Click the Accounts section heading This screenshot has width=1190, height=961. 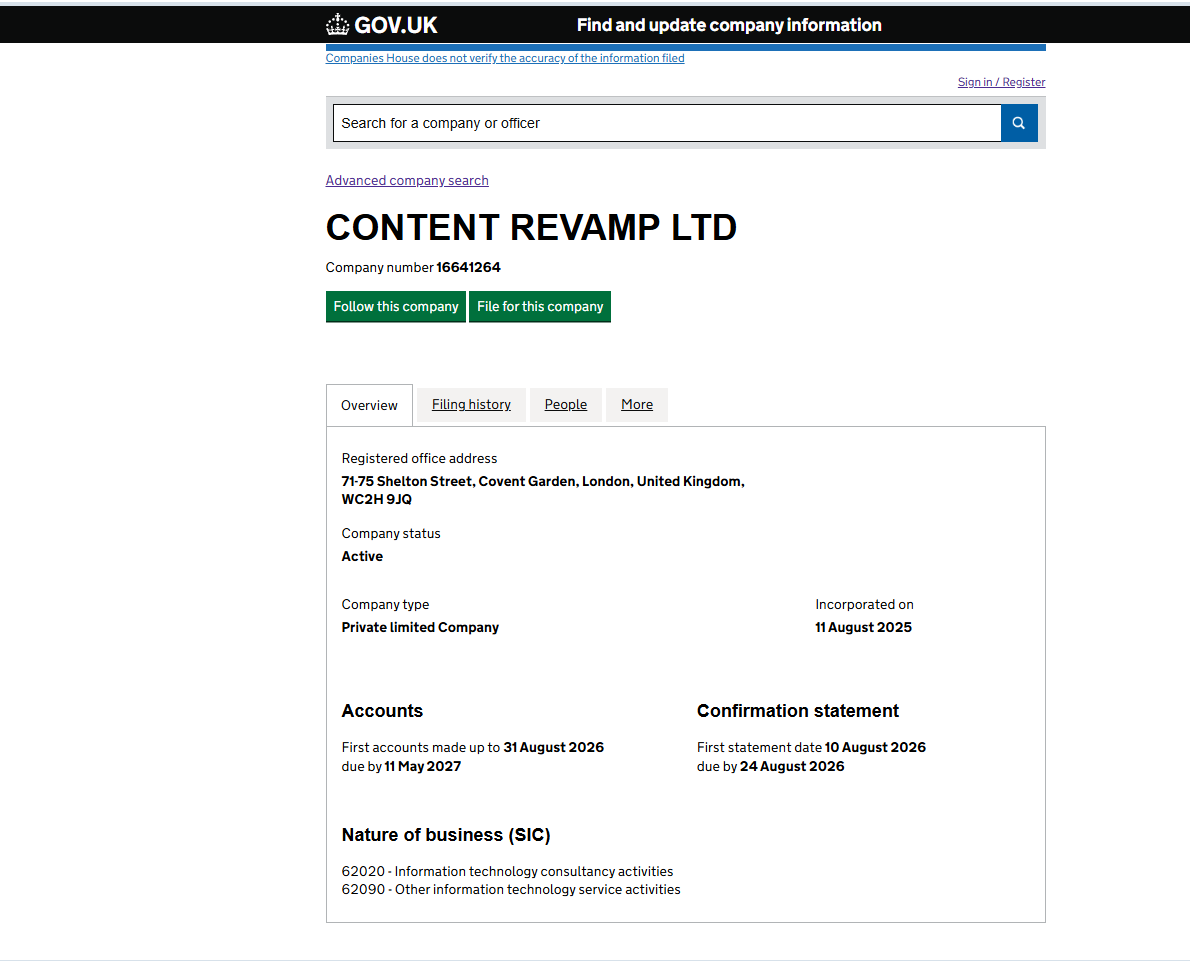382,711
